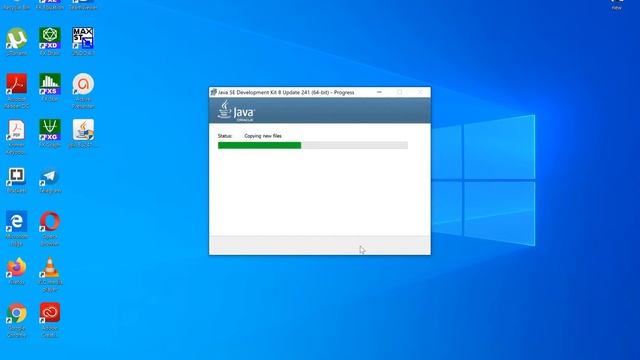
Task: Click the "Status:" label in installer
Action: (224, 136)
